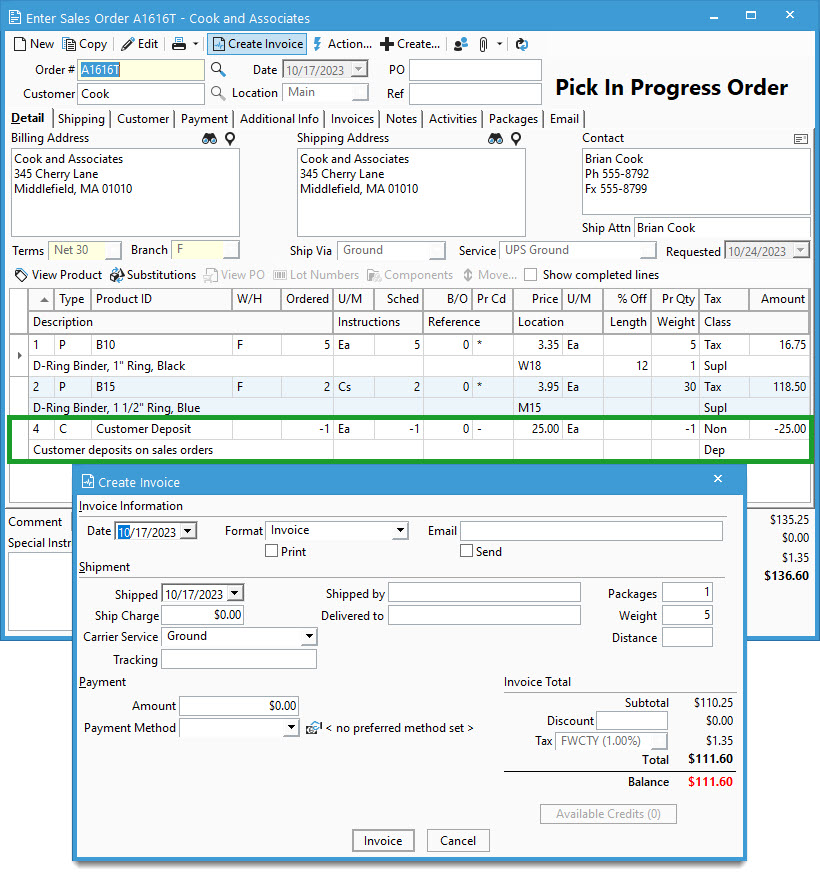Click the refresh icon in the toolbar

[x=521, y=44]
